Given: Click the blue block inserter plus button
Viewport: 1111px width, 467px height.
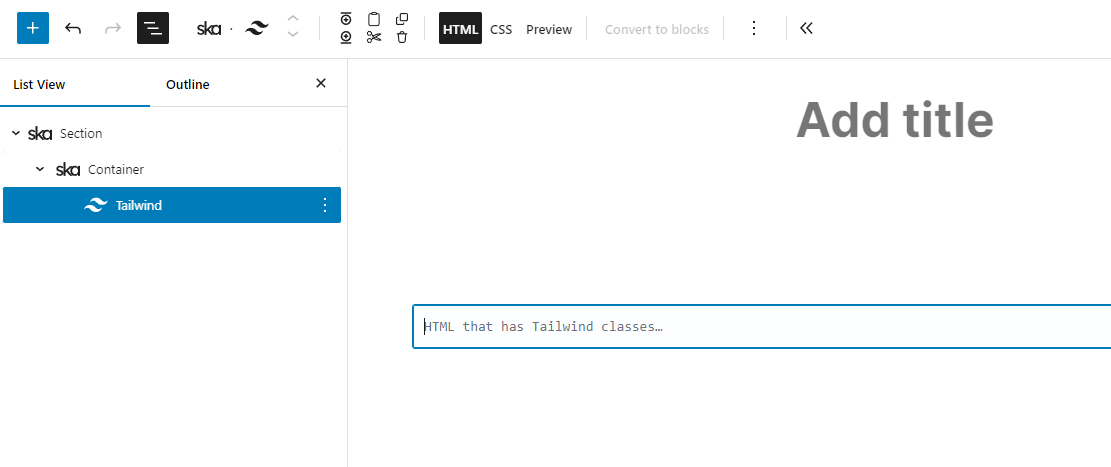Looking at the screenshot, I should click(33, 28).
